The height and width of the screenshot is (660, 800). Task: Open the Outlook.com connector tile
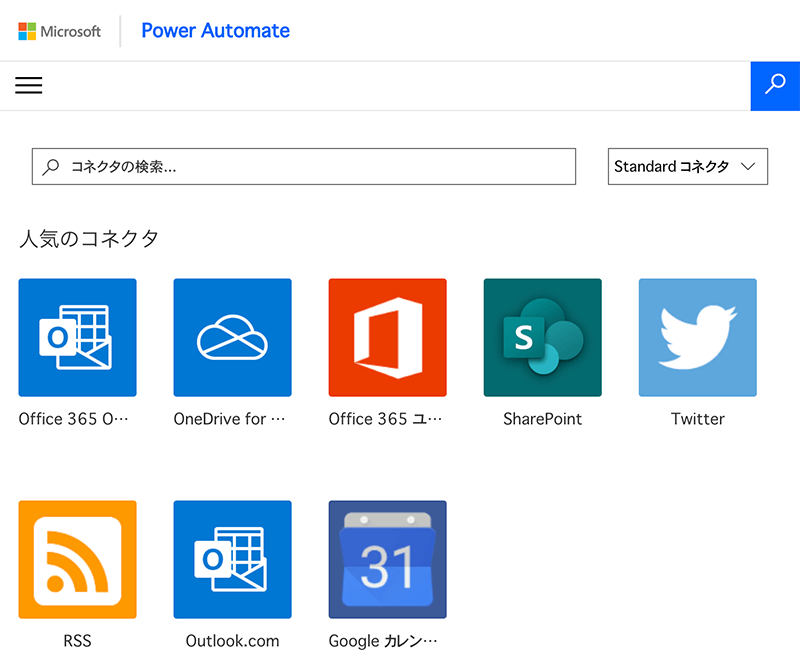tap(233, 560)
